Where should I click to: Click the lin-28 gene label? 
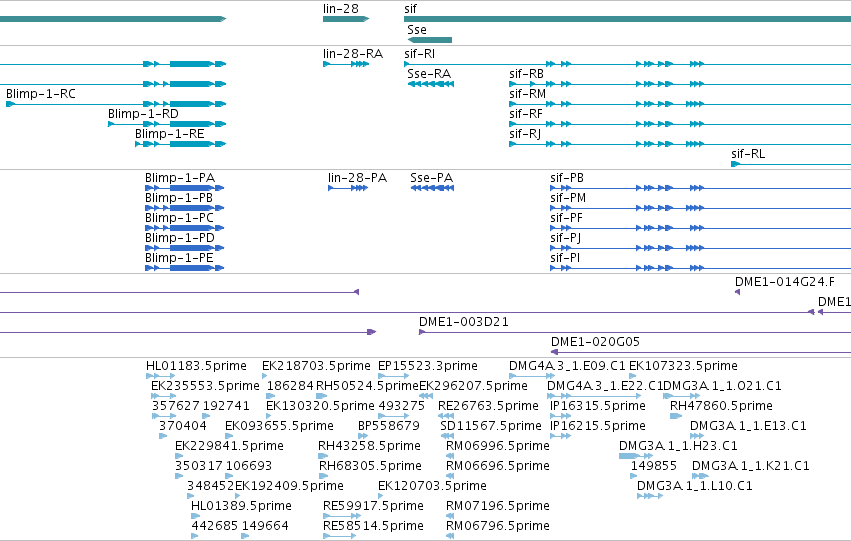pos(340,9)
